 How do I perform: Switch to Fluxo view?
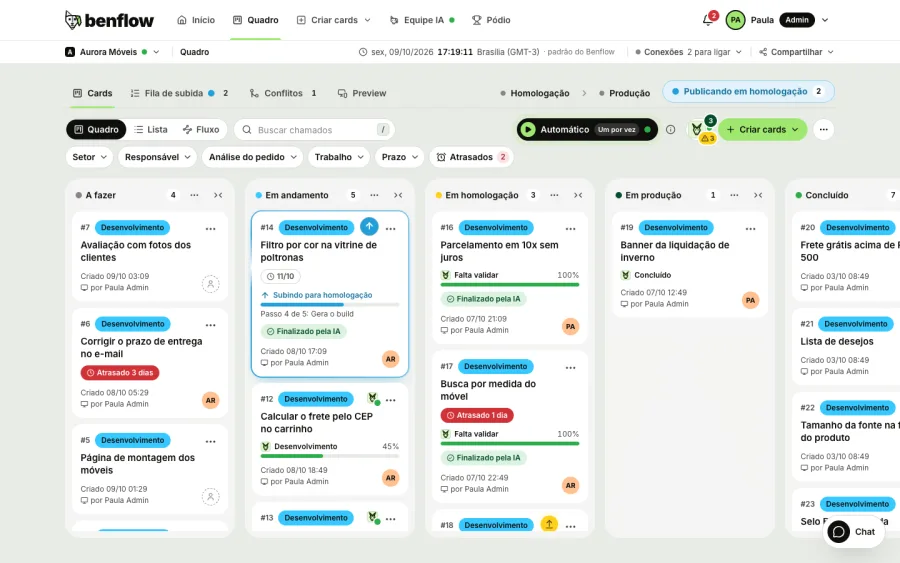[201, 130]
